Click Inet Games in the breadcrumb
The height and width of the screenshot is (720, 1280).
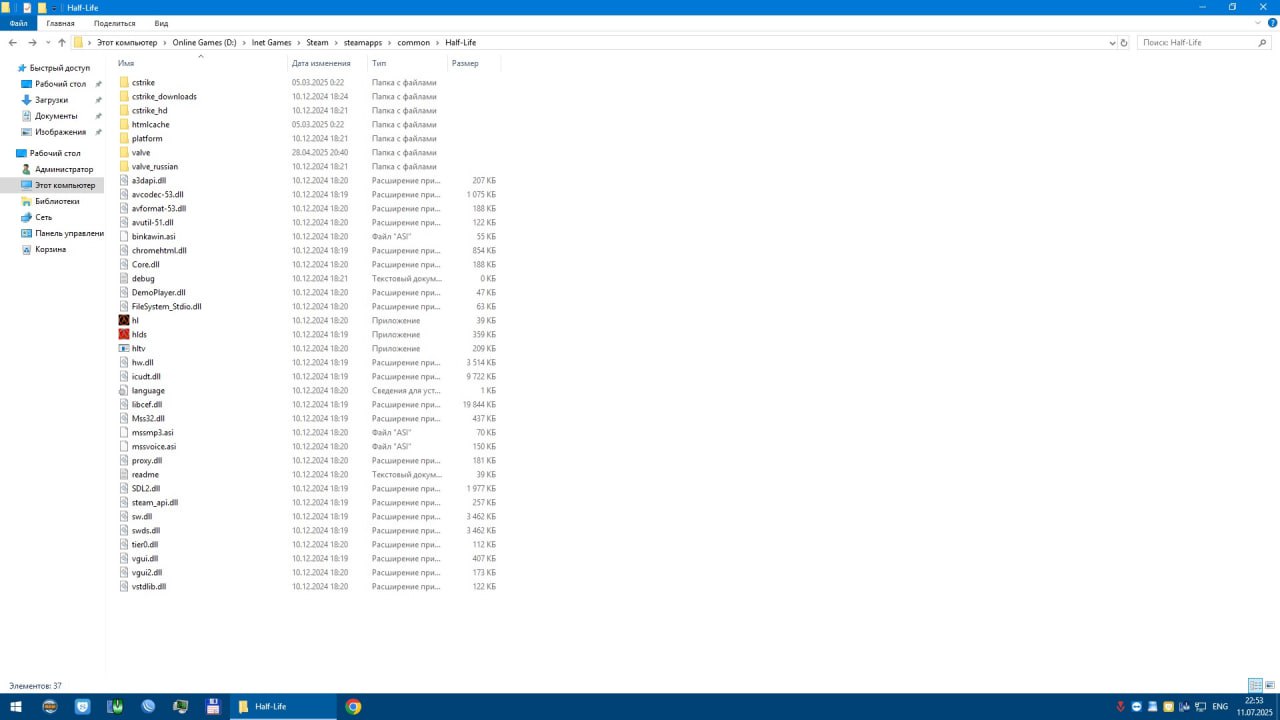point(272,43)
